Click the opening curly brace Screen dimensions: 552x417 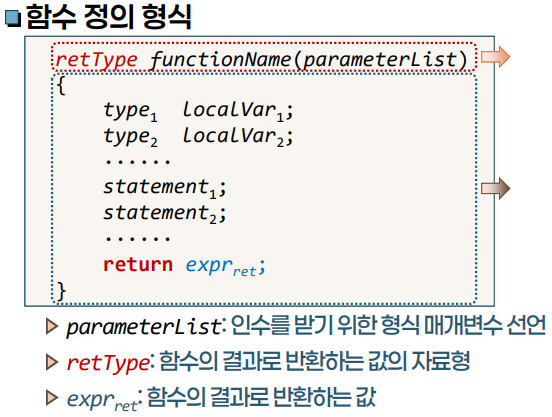[61, 86]
